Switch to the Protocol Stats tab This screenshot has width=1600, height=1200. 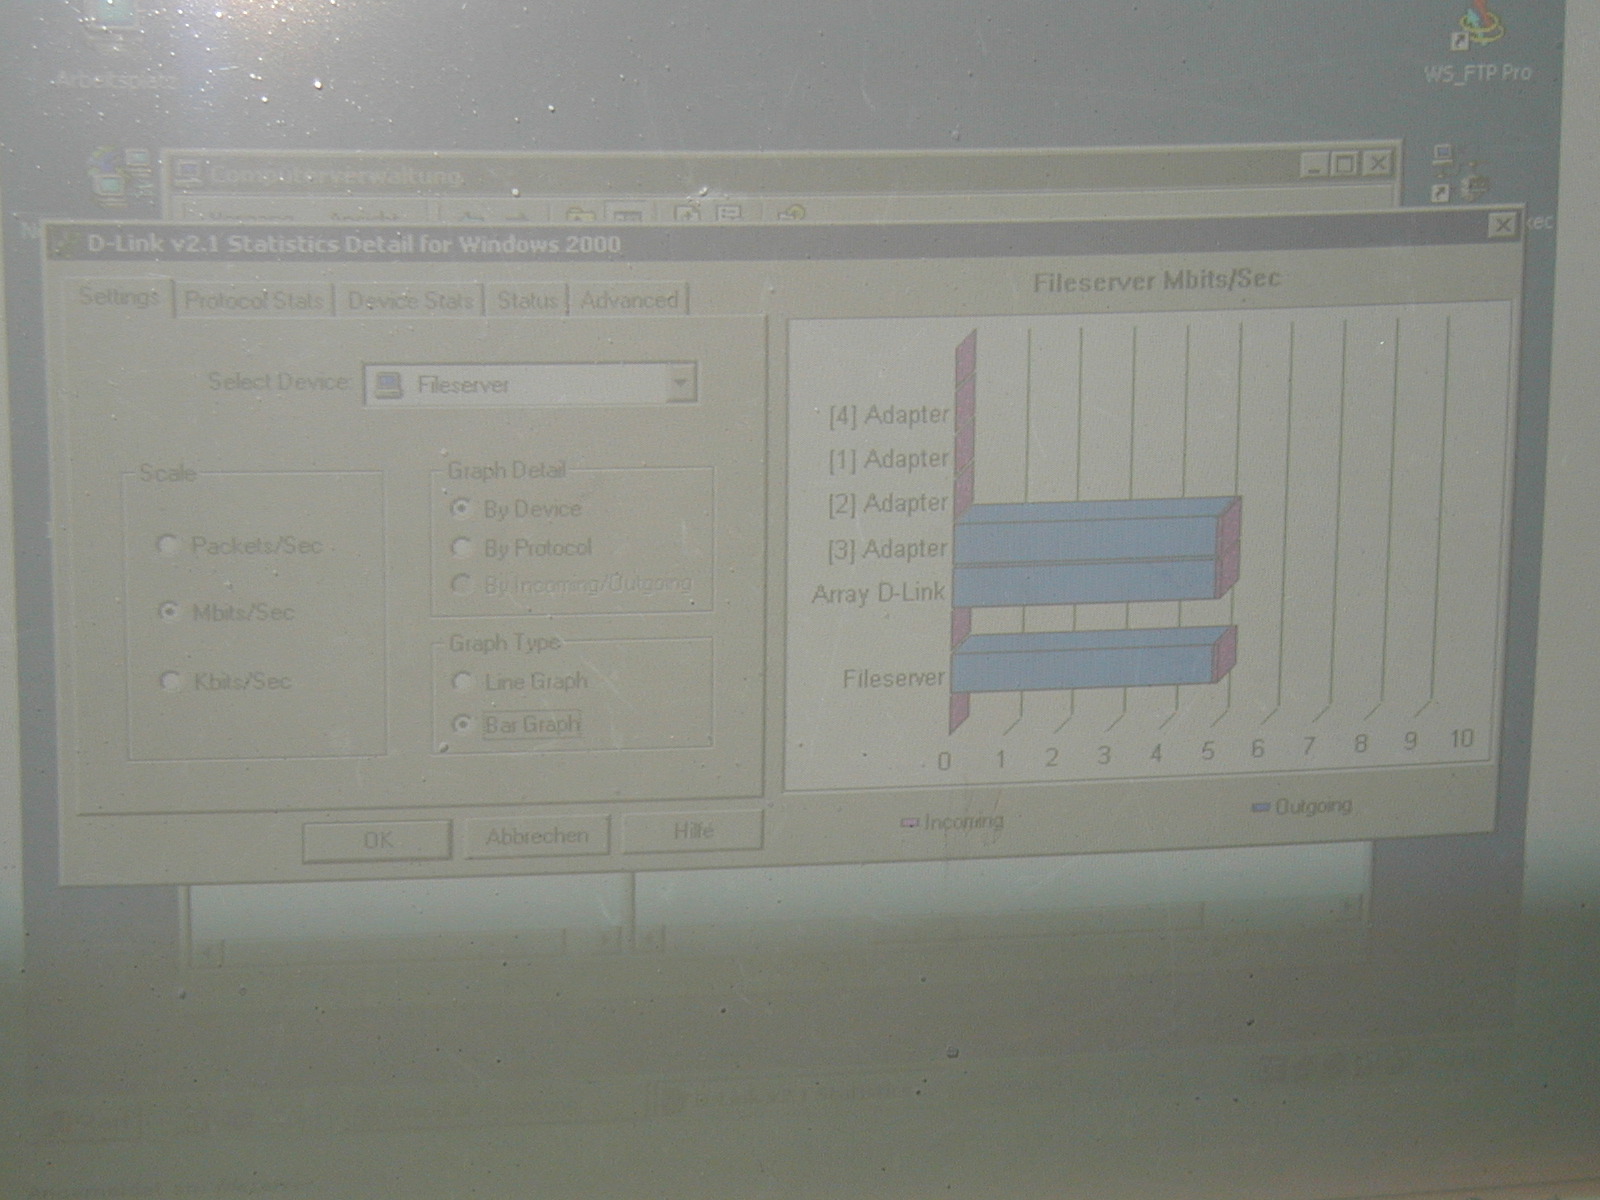254,300
